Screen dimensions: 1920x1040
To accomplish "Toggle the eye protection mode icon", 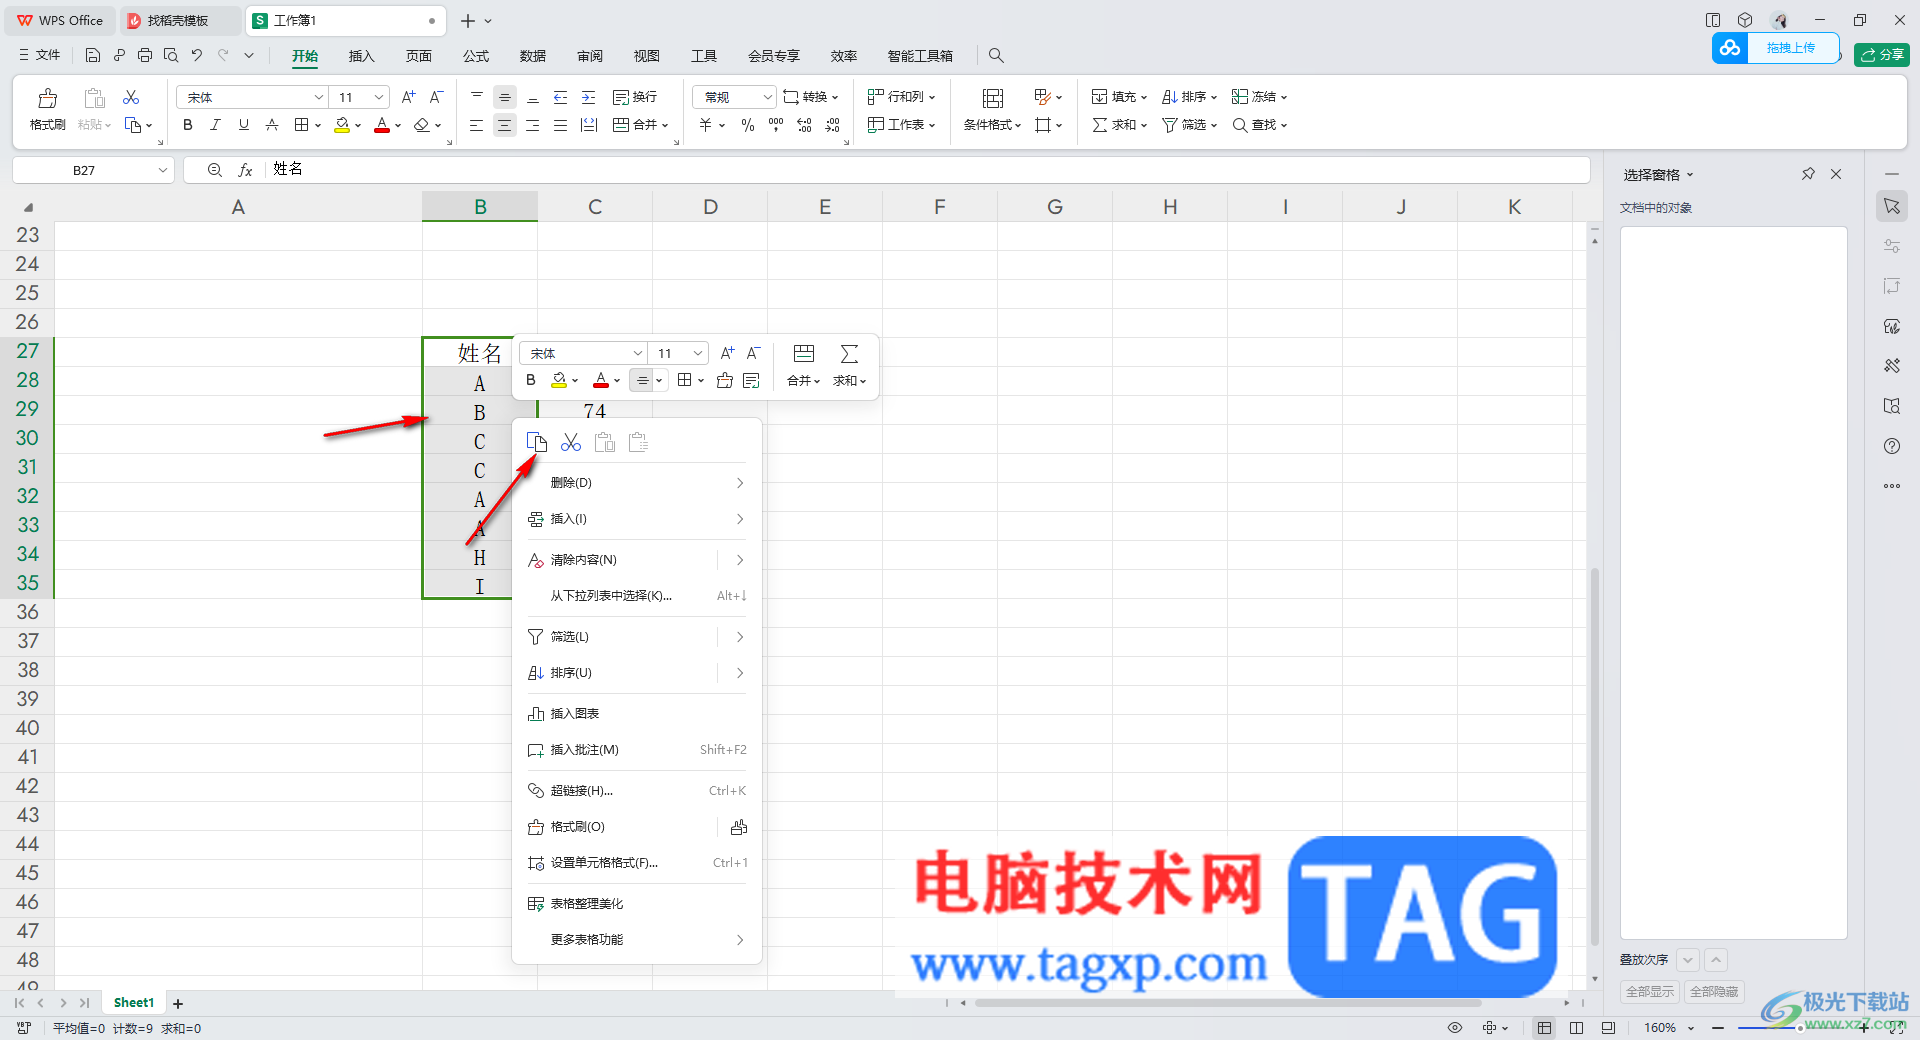I will click(x=1455, y=1028).
